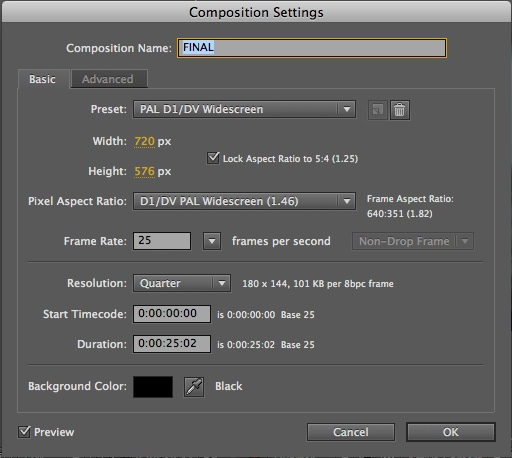Open the Pixel Aspect Ratio dropdown
The height and width of the screenshot is (458, 512).
coord(244,201)
